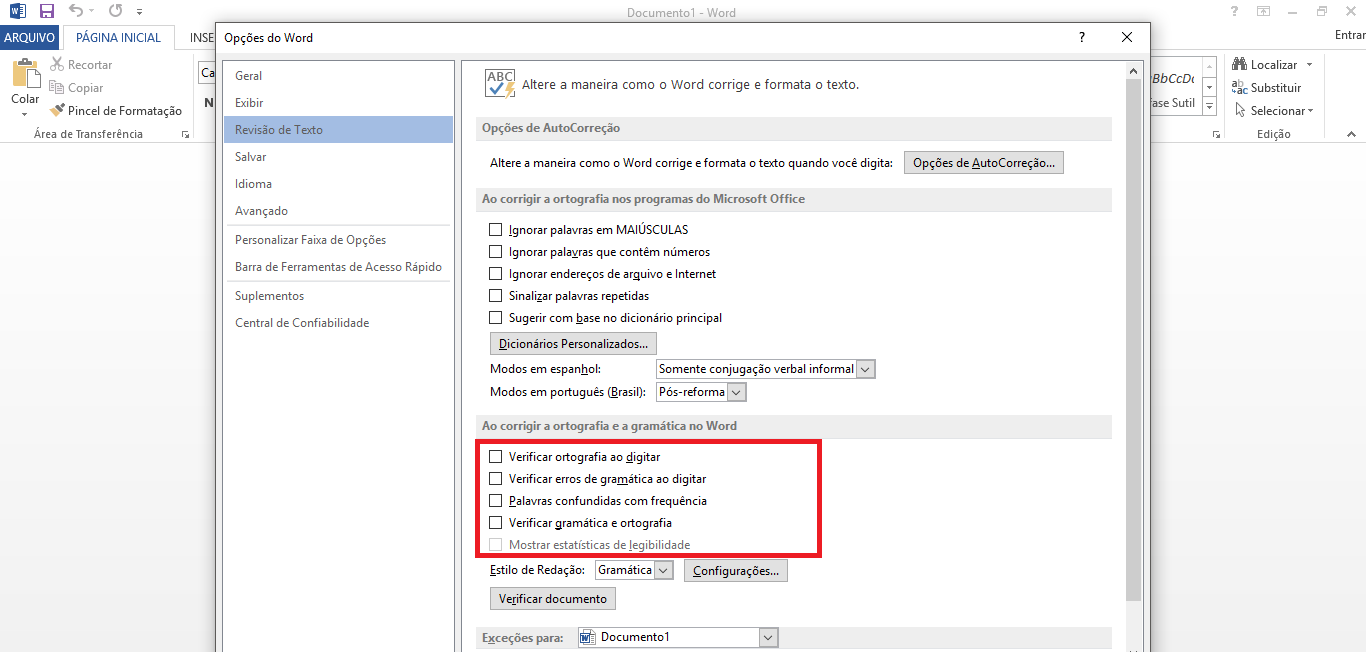Tick Verificar ortografia ao digitar
This screenshot has width=1366, height=652.
[x=495, y=457]
